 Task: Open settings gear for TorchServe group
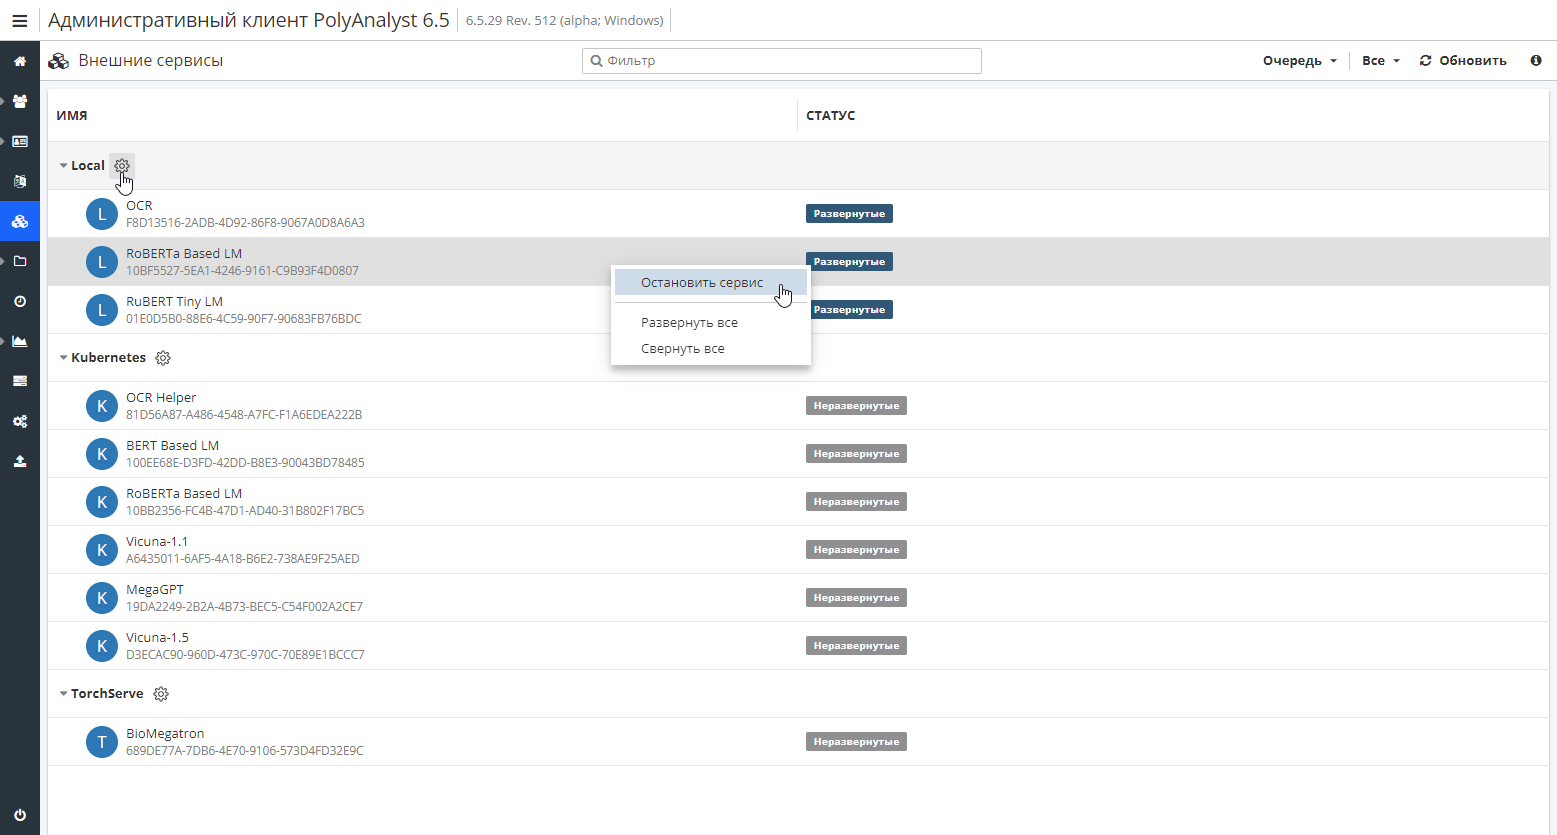[161, 694]
